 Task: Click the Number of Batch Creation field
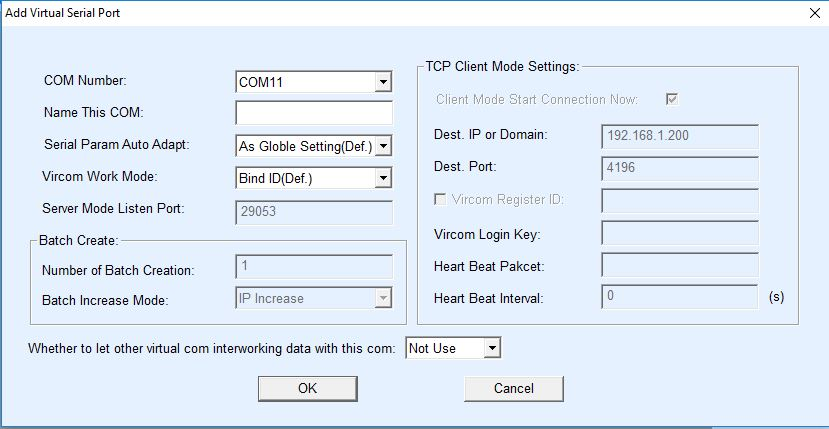coord(314,266)
